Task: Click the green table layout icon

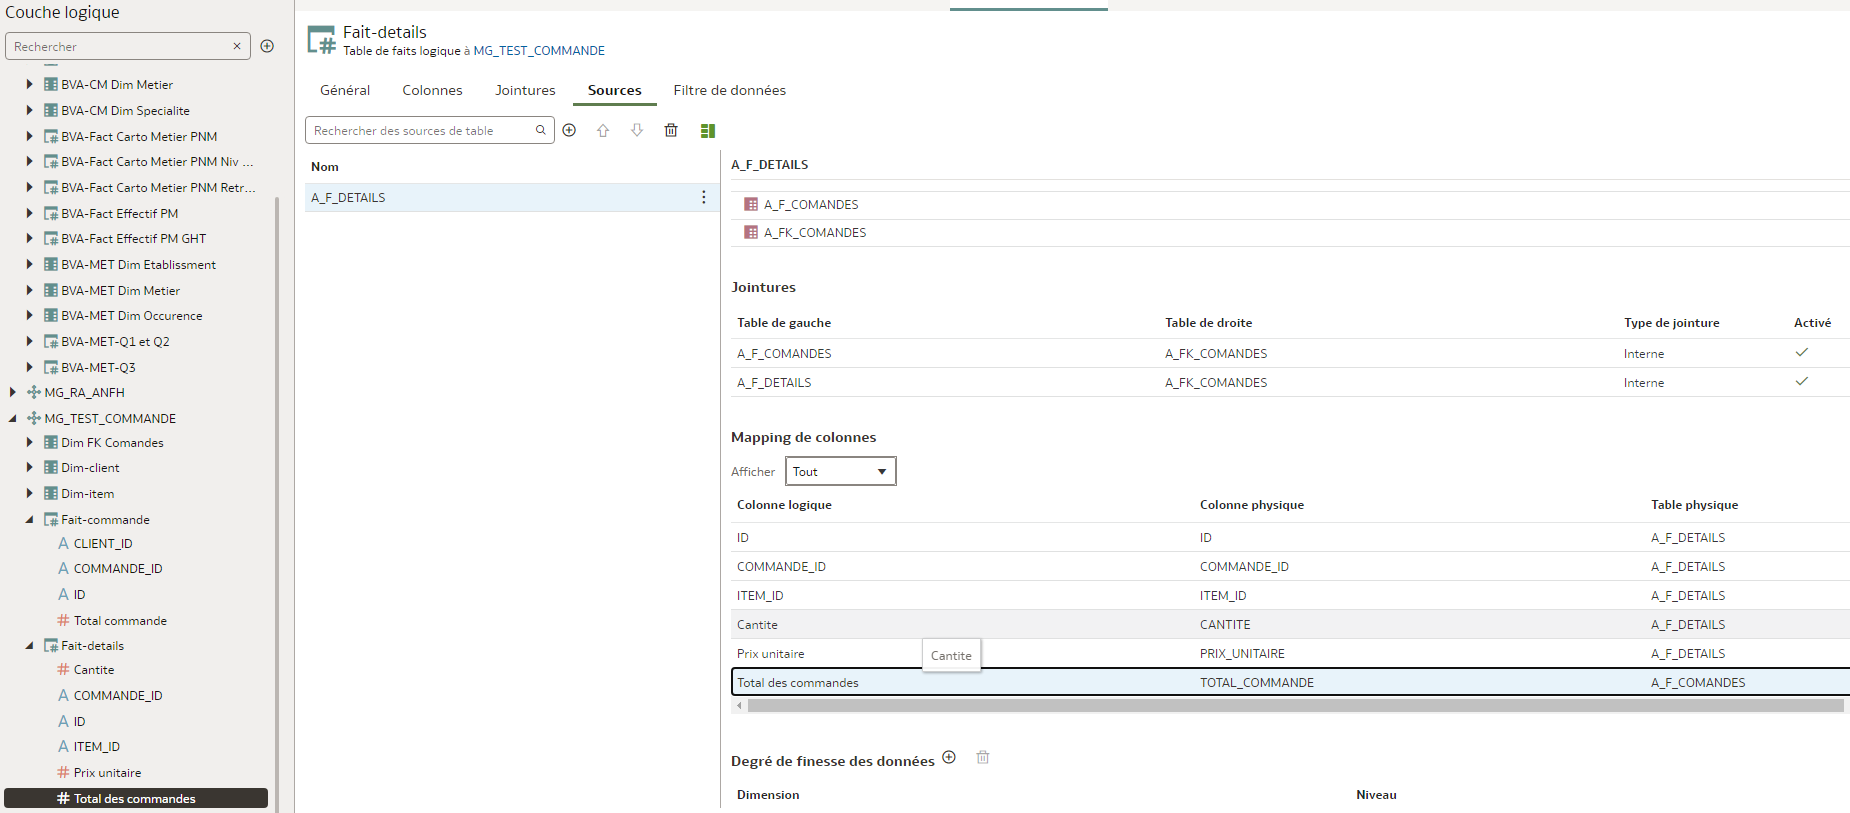Action: point(708,130)
